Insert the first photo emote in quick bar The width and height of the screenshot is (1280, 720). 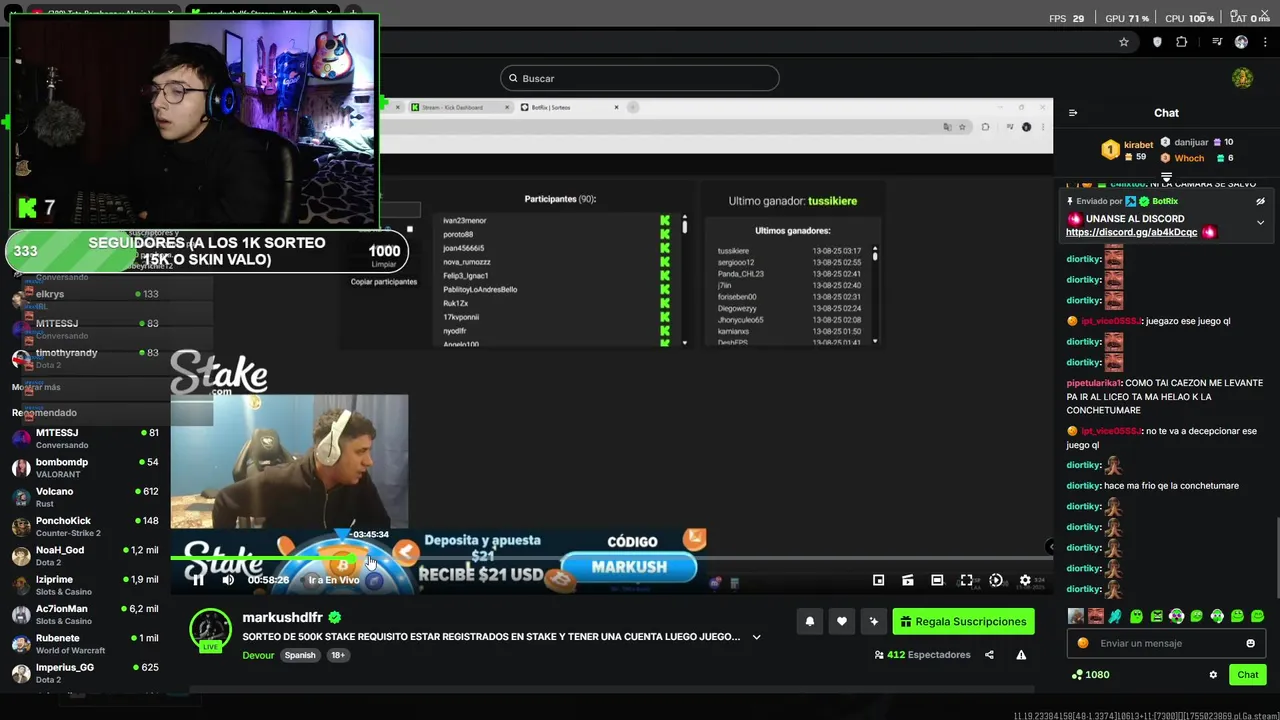pyautogui.click(x=1075, y=616)
